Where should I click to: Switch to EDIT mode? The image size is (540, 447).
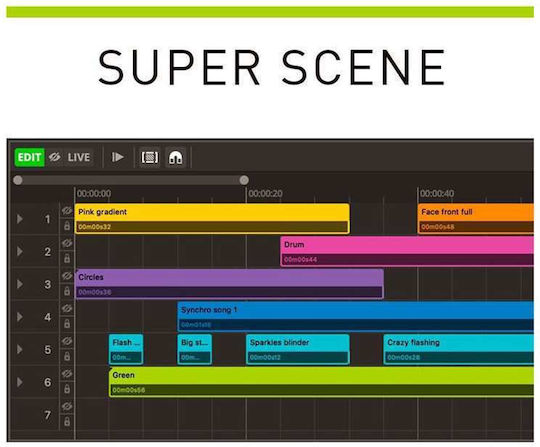29,157
